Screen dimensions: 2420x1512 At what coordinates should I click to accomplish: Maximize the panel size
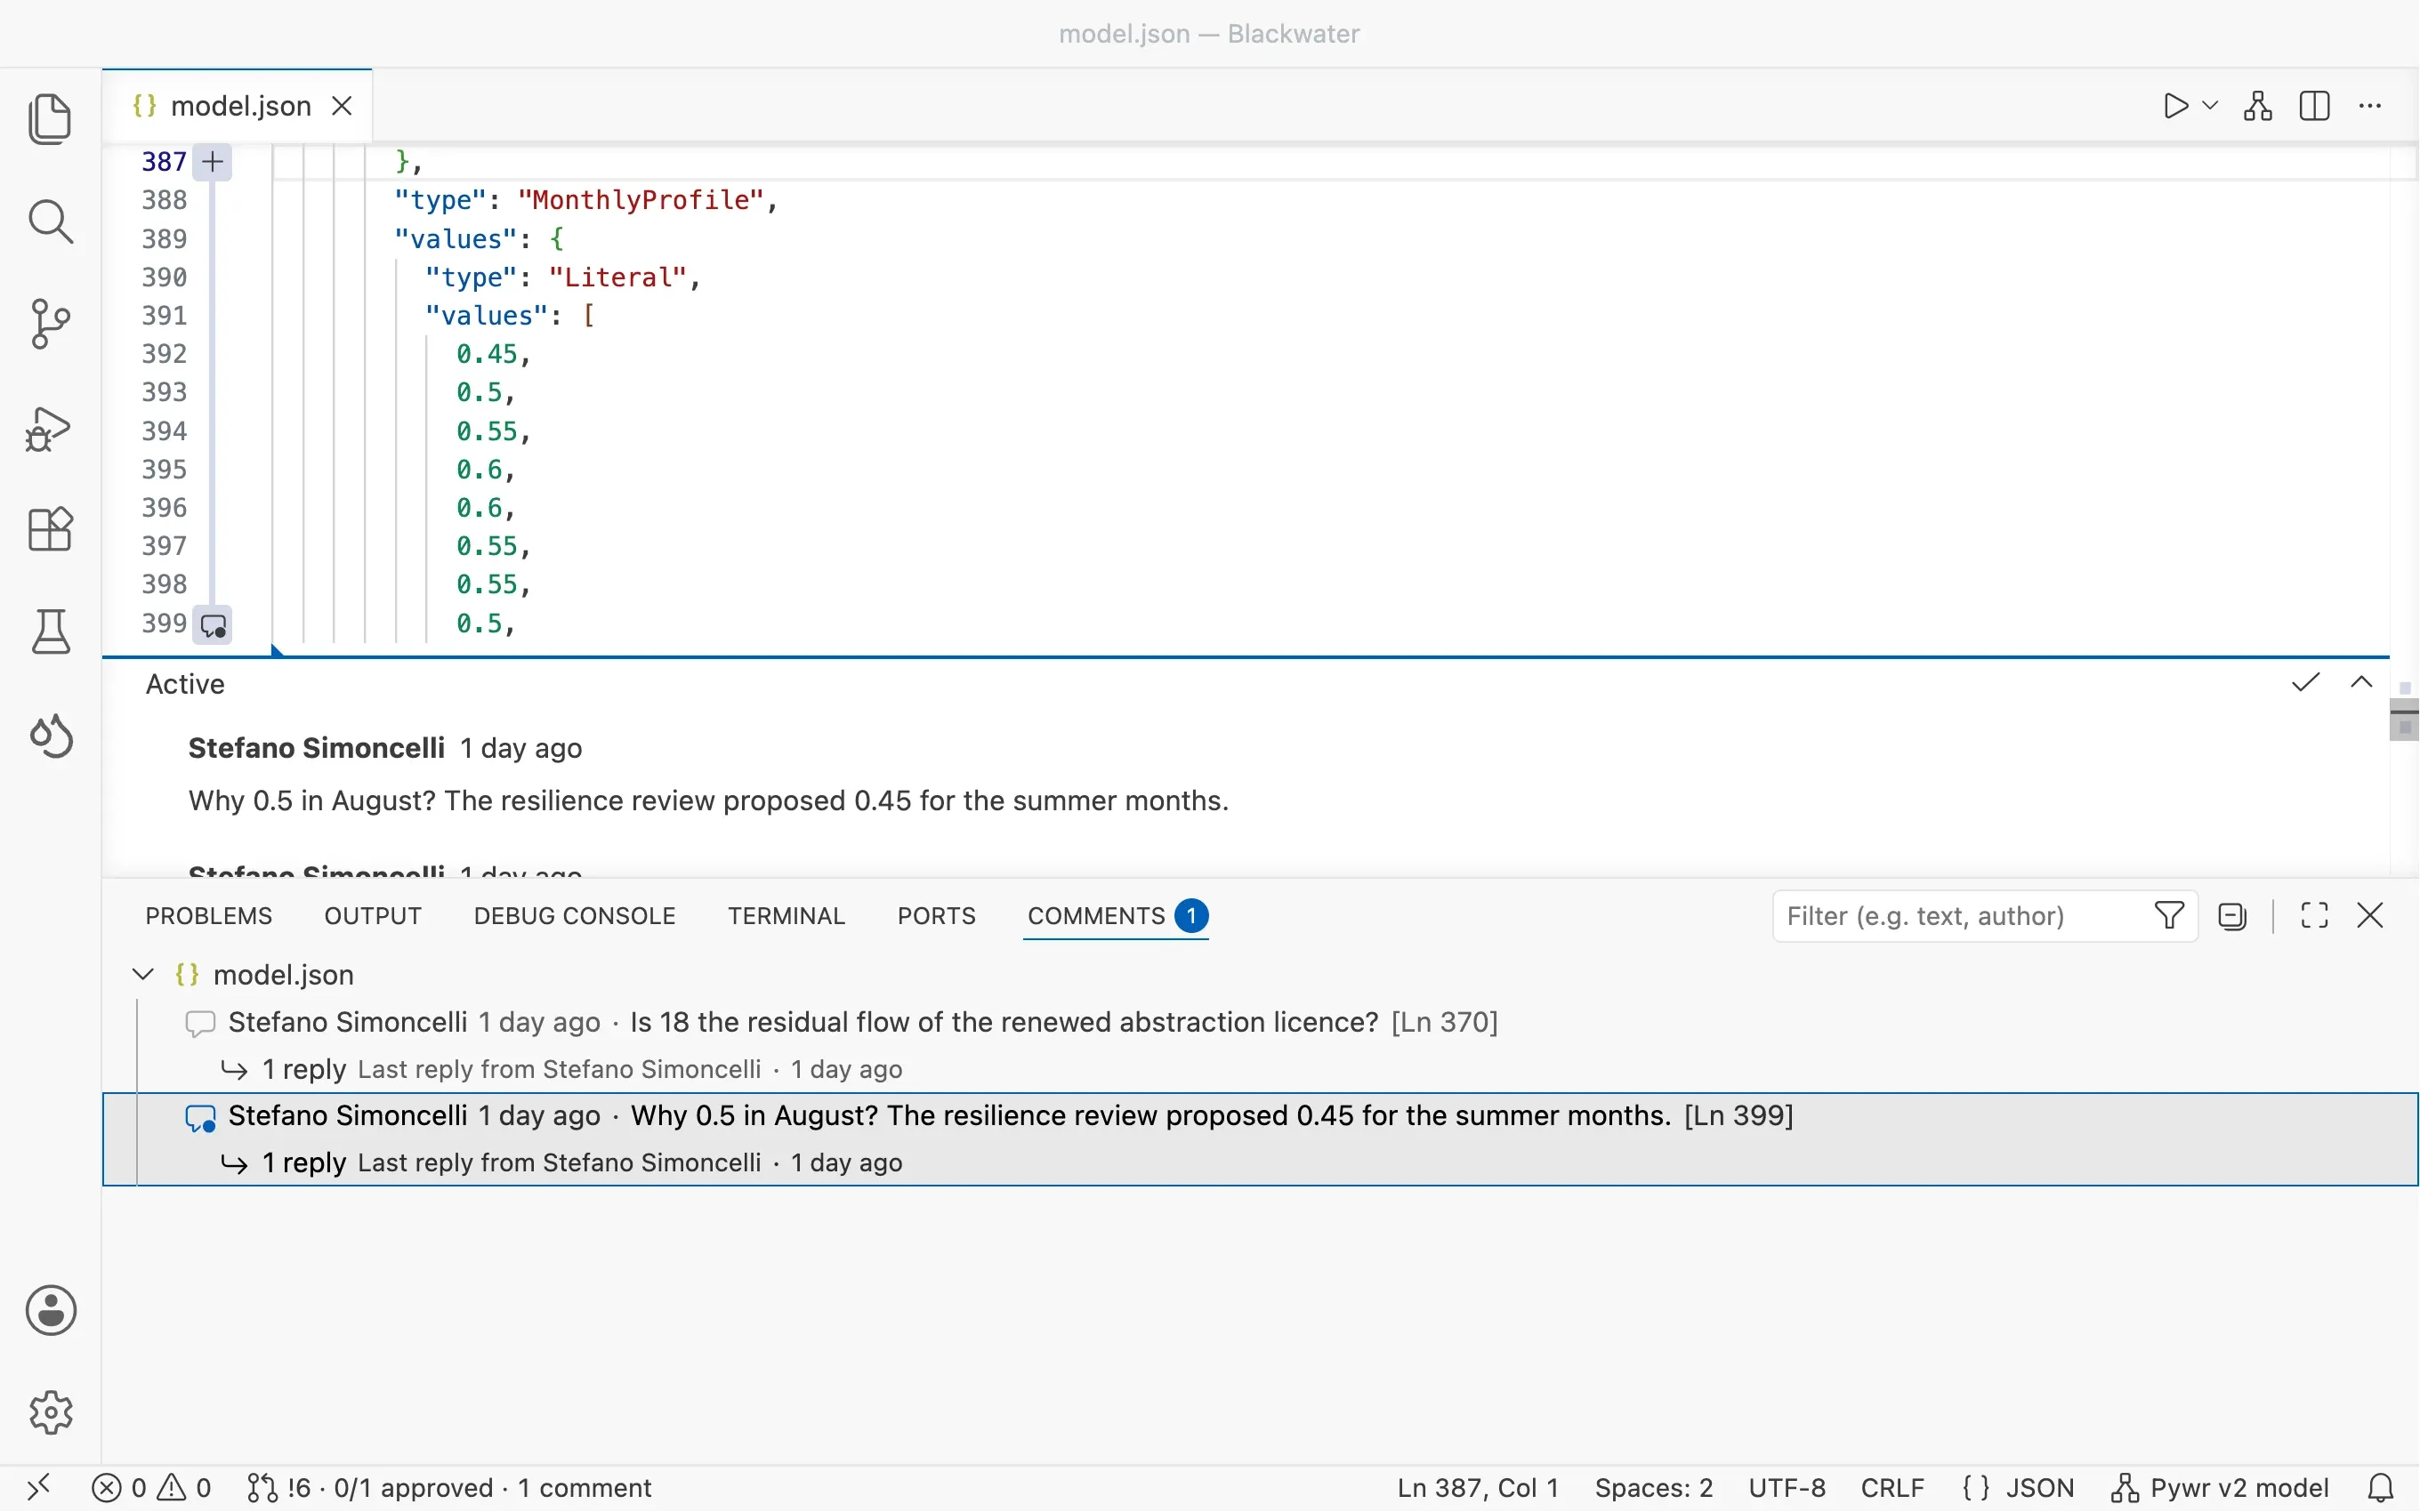(2314, 916)
